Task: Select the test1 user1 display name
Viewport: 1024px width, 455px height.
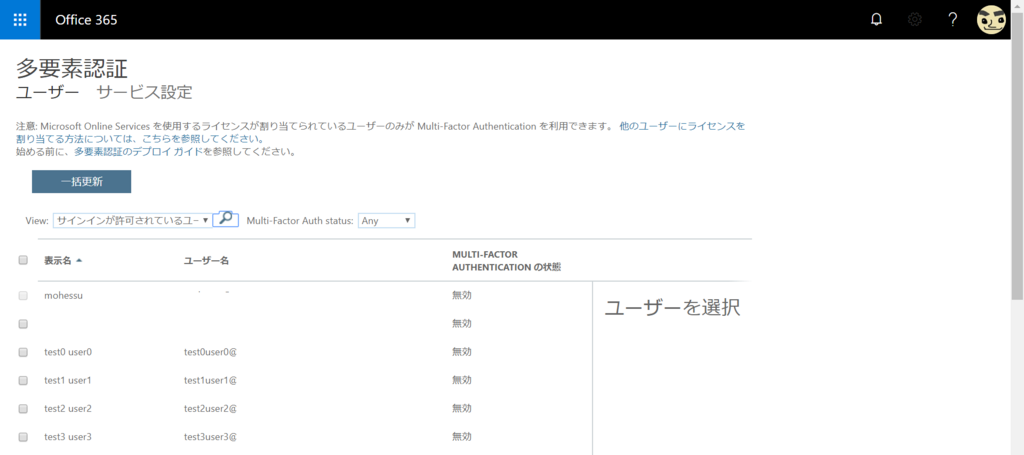Action: pyautogui.click(x=68, y=380)
